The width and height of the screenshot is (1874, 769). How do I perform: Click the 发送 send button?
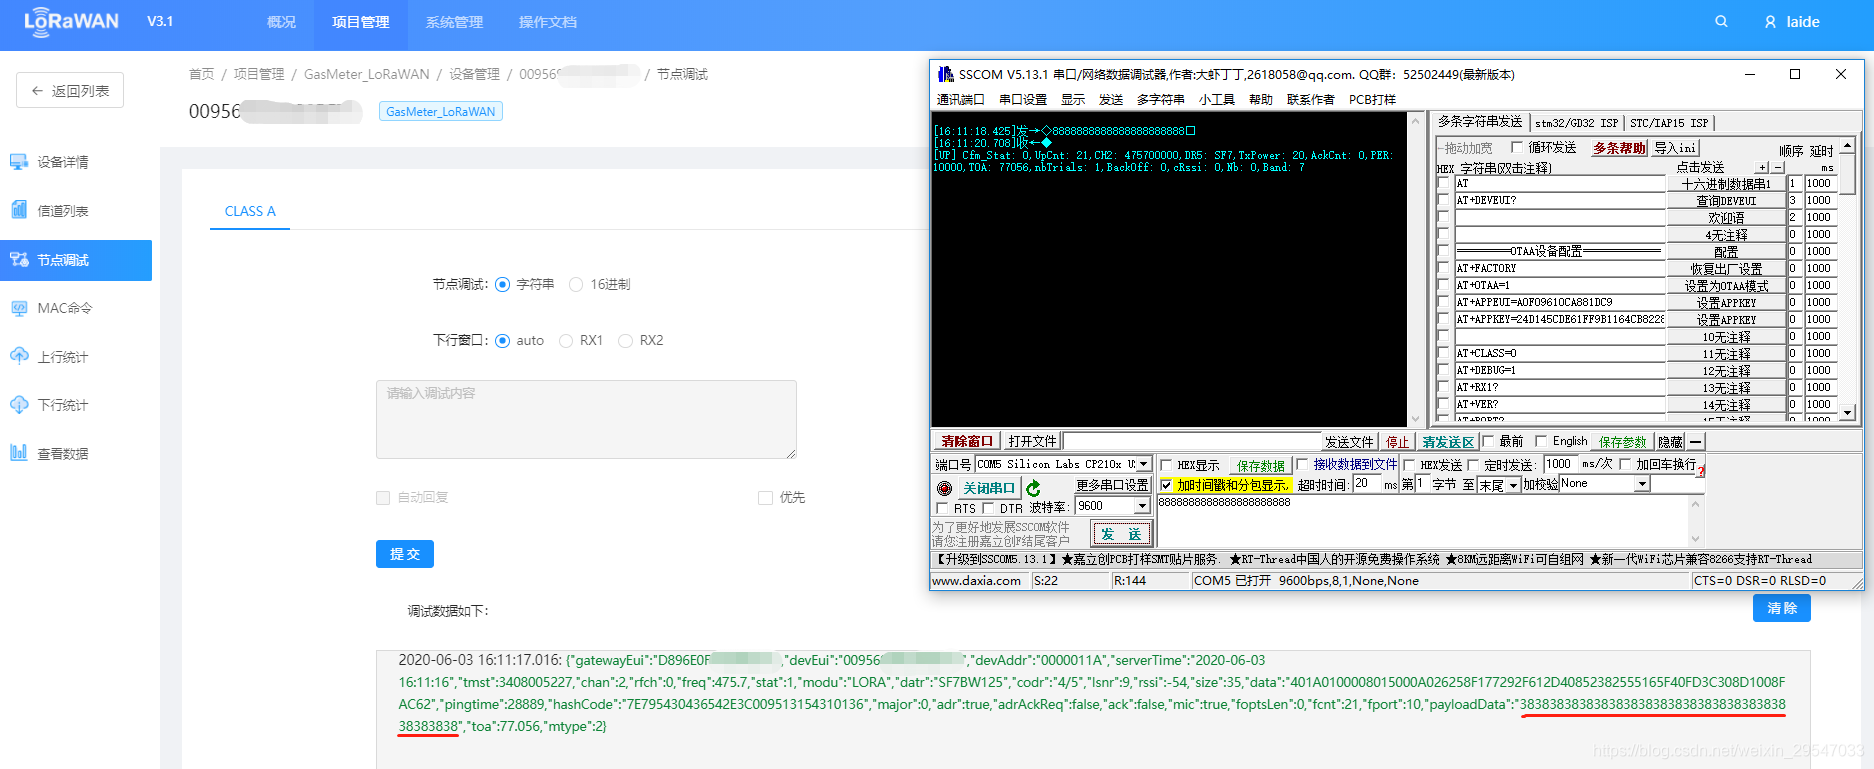pyautogui.click(x=1121, y=534)
